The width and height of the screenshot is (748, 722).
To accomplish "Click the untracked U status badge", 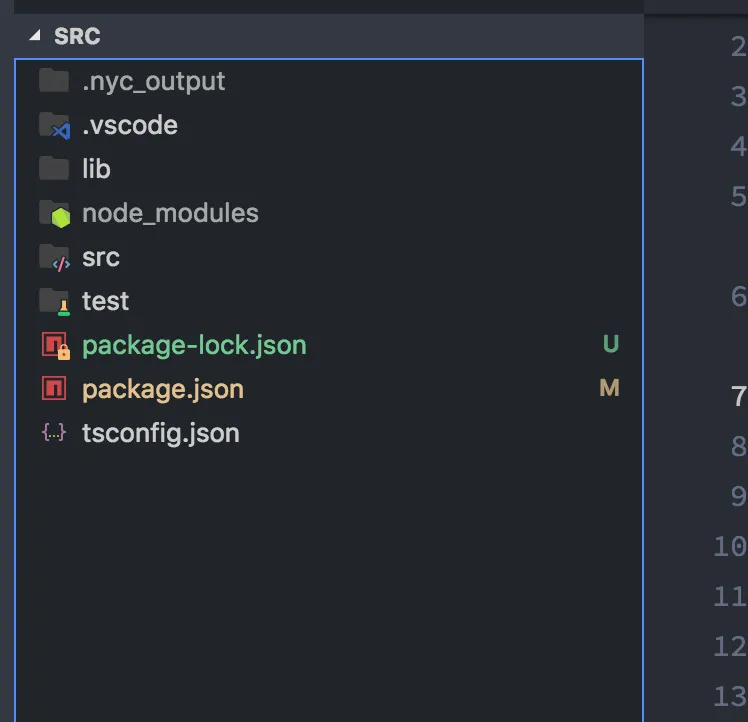I will click(x=610, y=345).
